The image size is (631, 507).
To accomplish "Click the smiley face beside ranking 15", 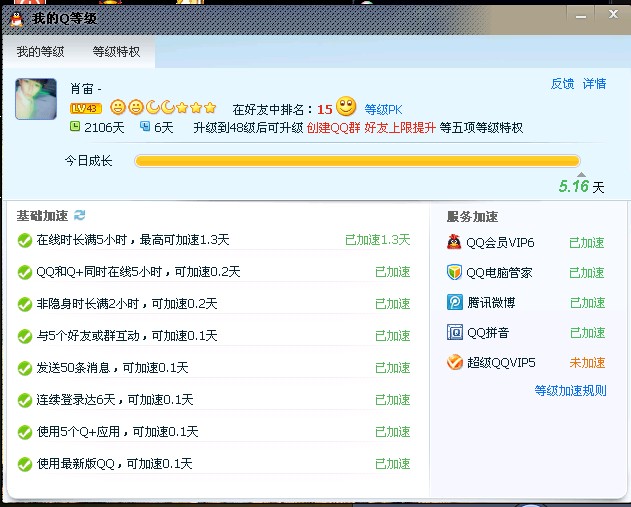I will [346, 106].
